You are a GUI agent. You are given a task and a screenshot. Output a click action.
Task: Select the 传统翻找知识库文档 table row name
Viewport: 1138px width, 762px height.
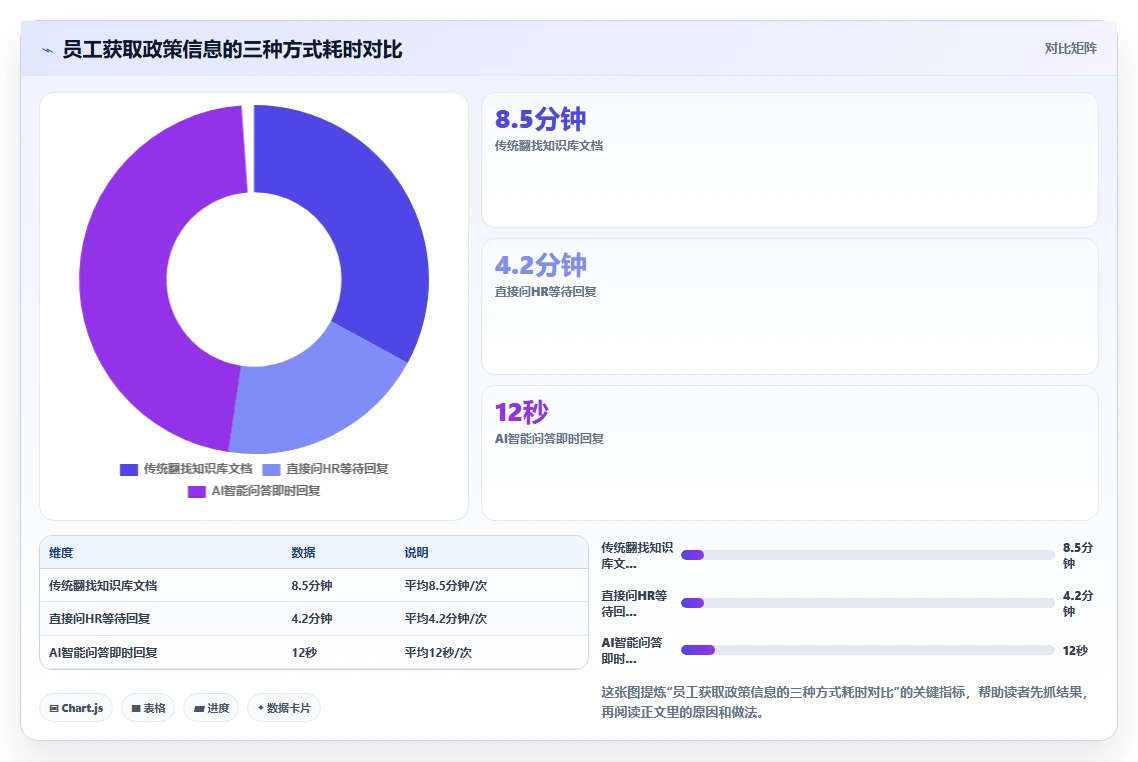(x=103, y=586)
